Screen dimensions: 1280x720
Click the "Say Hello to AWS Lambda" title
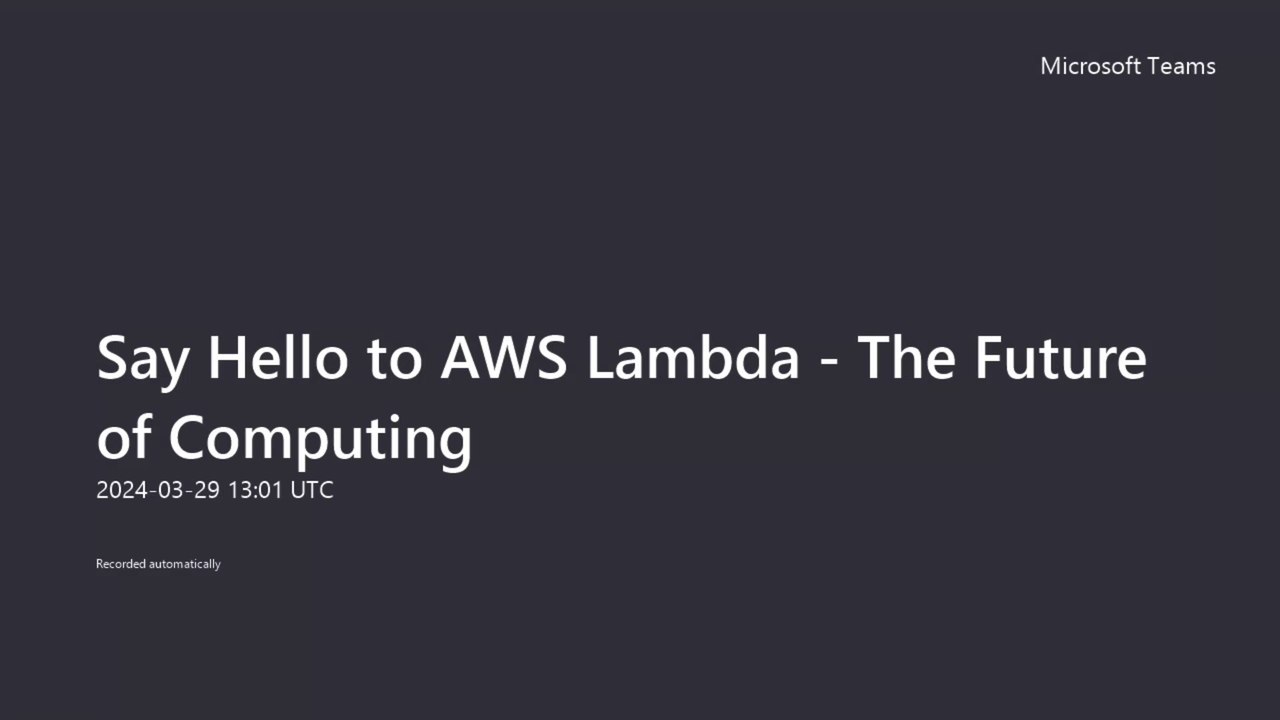coord(448,357)
